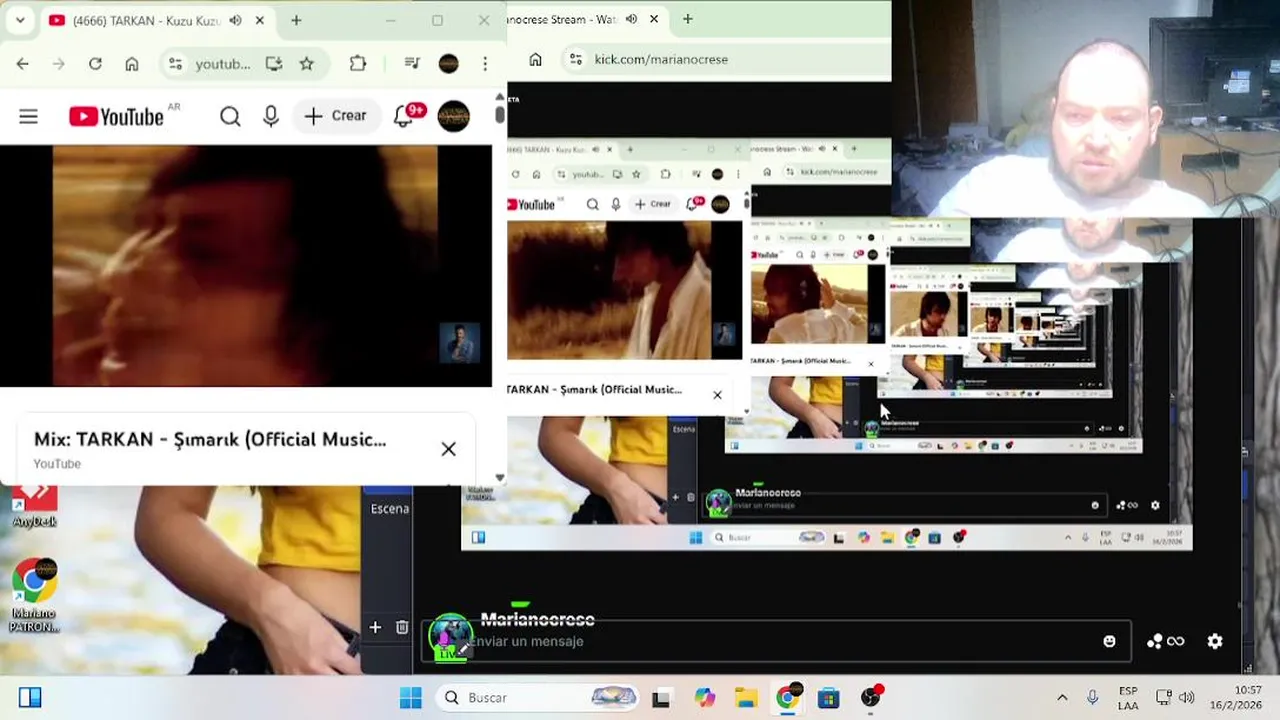The image size is (1280, 720).
Task: Open Copilot from the real taskbar
Action: click(x=705, y=697)
